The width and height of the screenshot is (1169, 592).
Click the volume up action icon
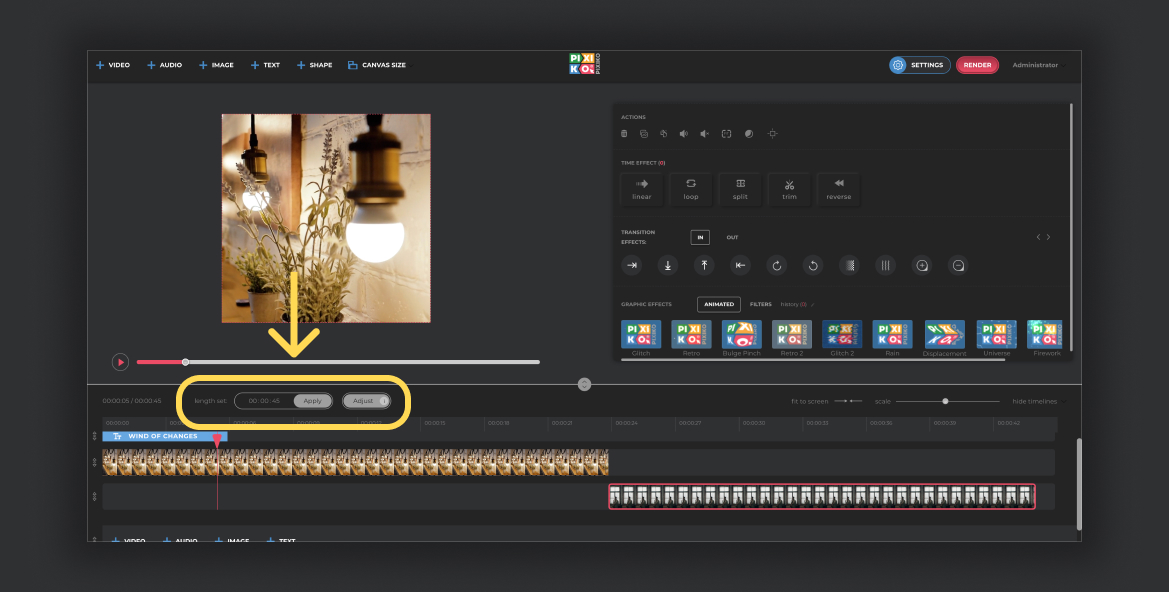point(684,134)
